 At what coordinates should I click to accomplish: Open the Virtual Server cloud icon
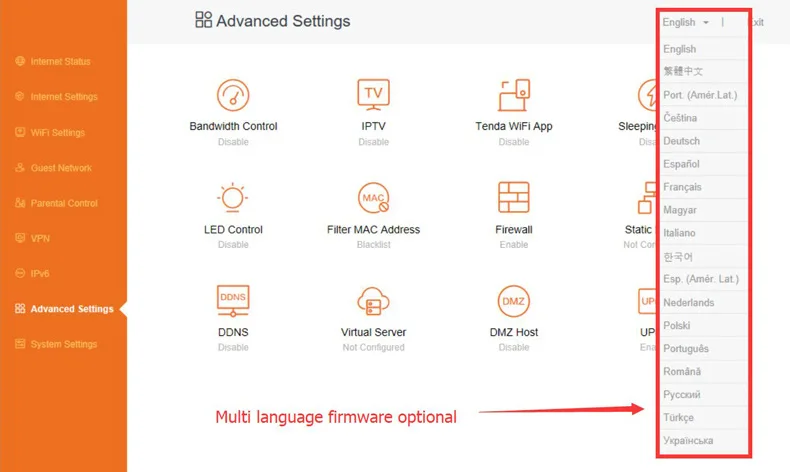tap(373, 301)
